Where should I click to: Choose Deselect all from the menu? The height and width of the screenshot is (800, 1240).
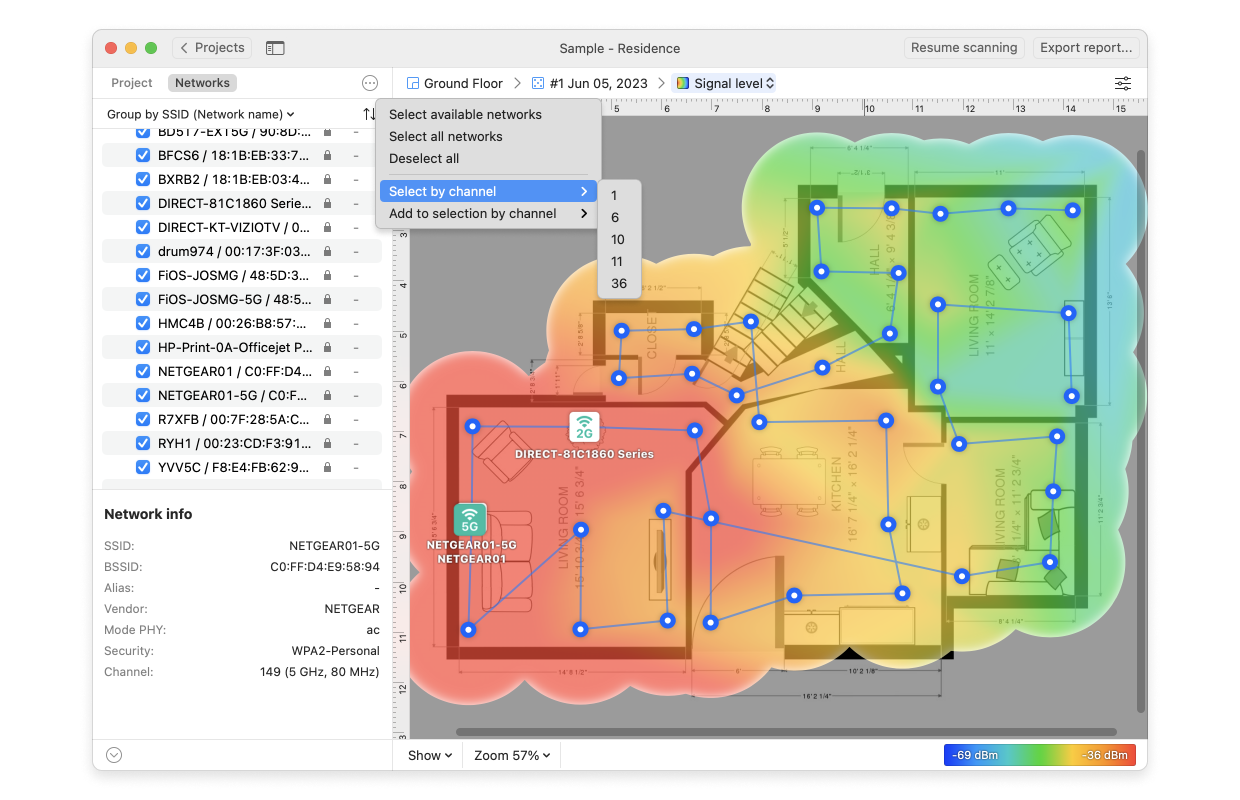click(424, 158)
